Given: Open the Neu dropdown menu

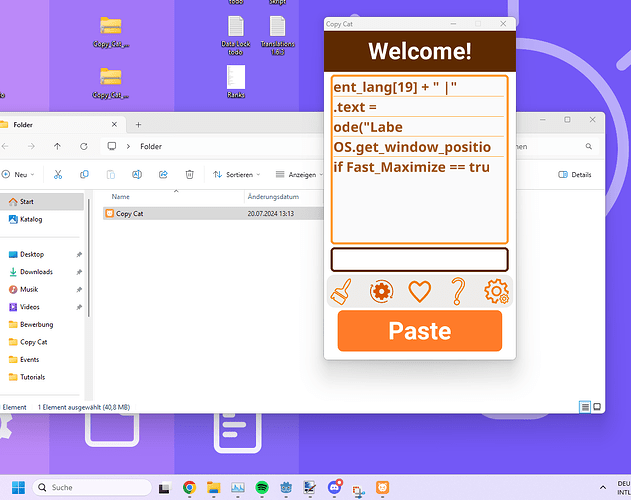Looking at the screenshot, I should [x=20, y=174].
